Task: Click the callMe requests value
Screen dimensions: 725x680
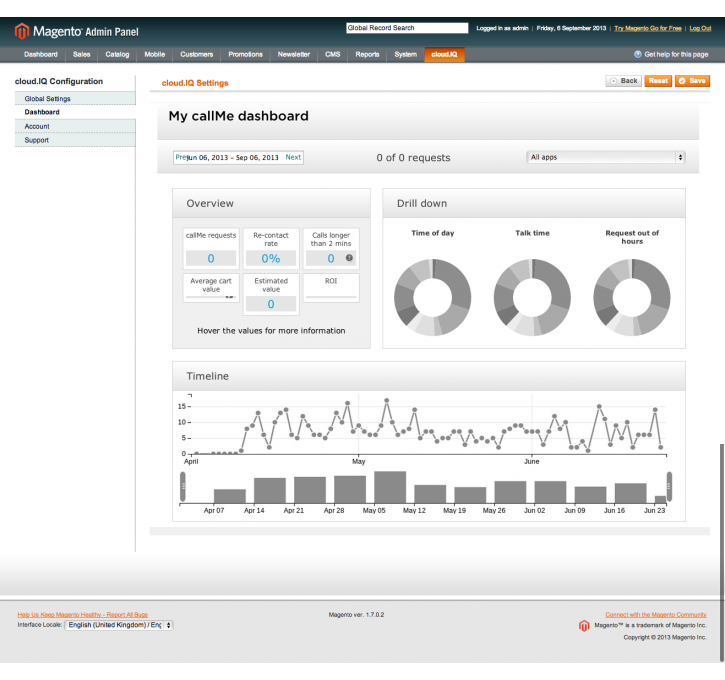Action: tap(211, 258)
